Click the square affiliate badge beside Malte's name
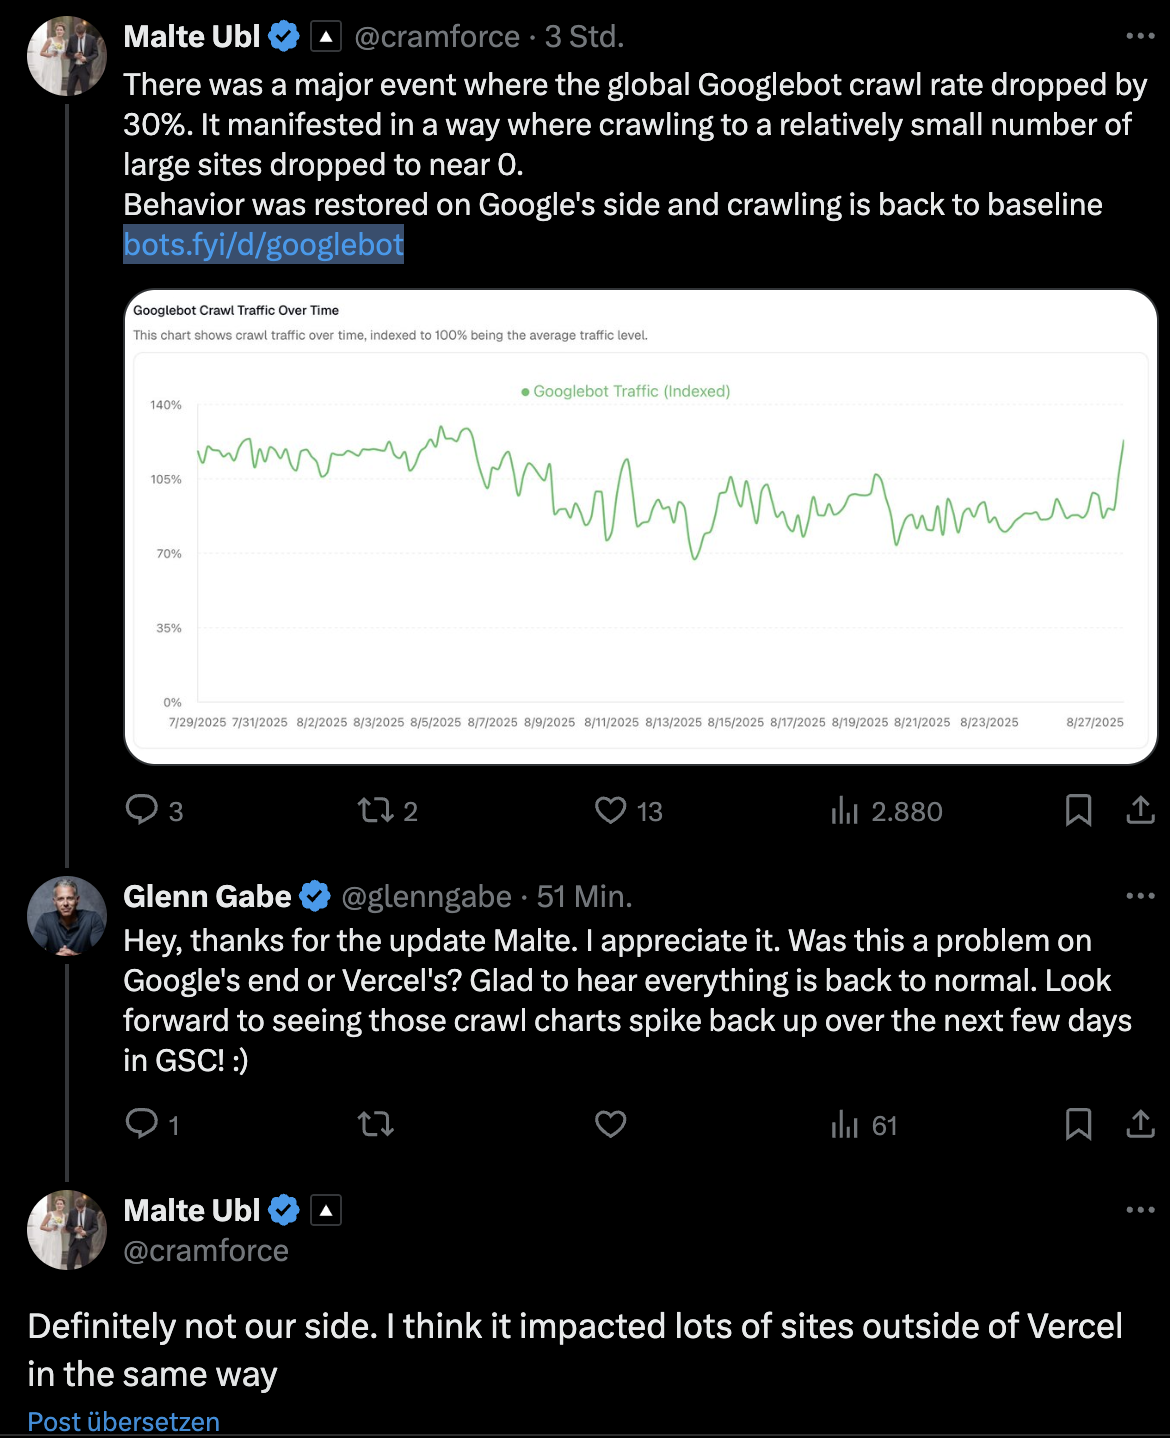The image size is (1170, 1438). coord(326,36)
